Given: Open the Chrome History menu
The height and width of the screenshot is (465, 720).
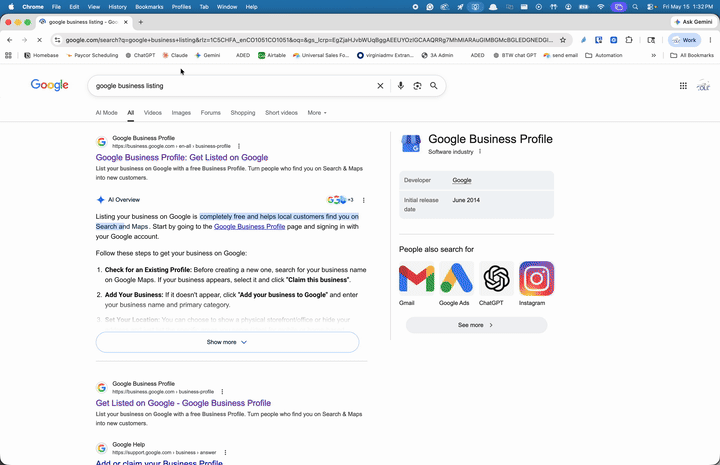Looking at the screenshot, I should pyautogui.click(x=117, y=7).
